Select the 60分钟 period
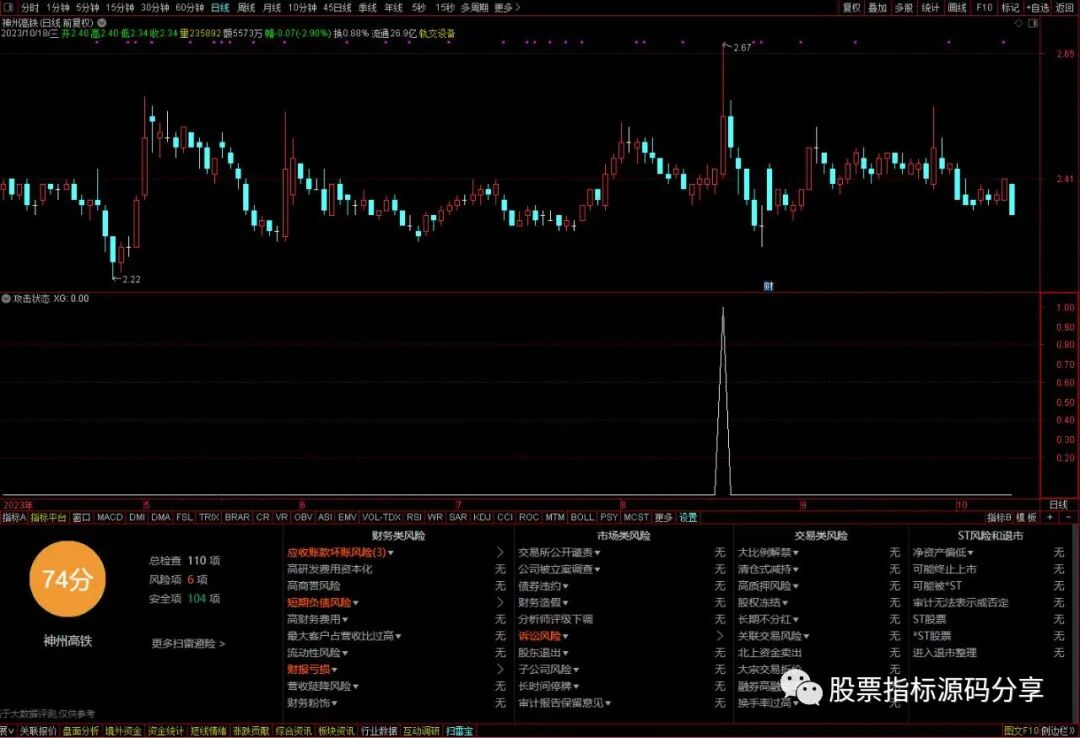Screen dimensions: 1080x738 click(189, 8)
